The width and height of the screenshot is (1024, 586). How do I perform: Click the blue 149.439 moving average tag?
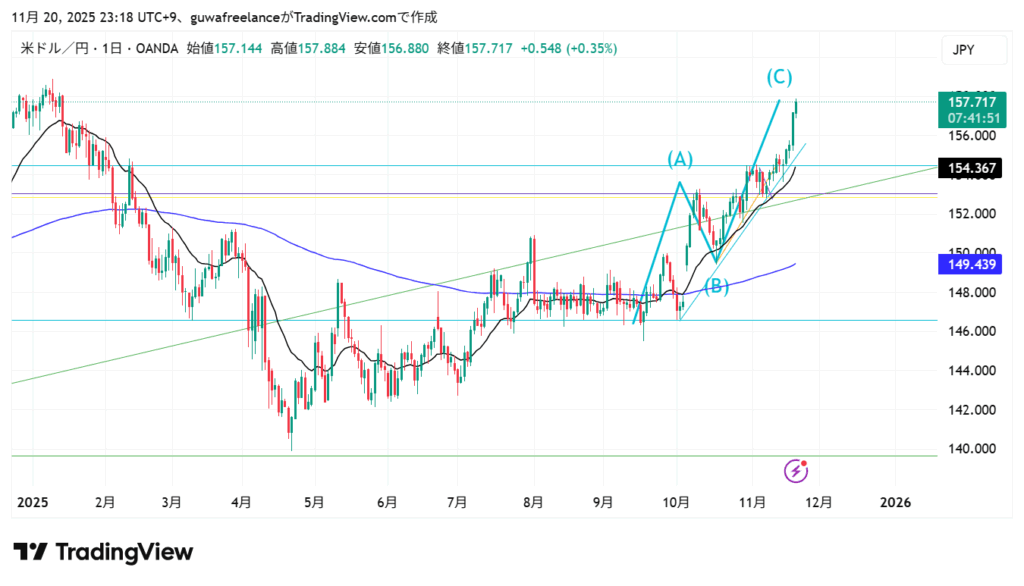point(970,265)
